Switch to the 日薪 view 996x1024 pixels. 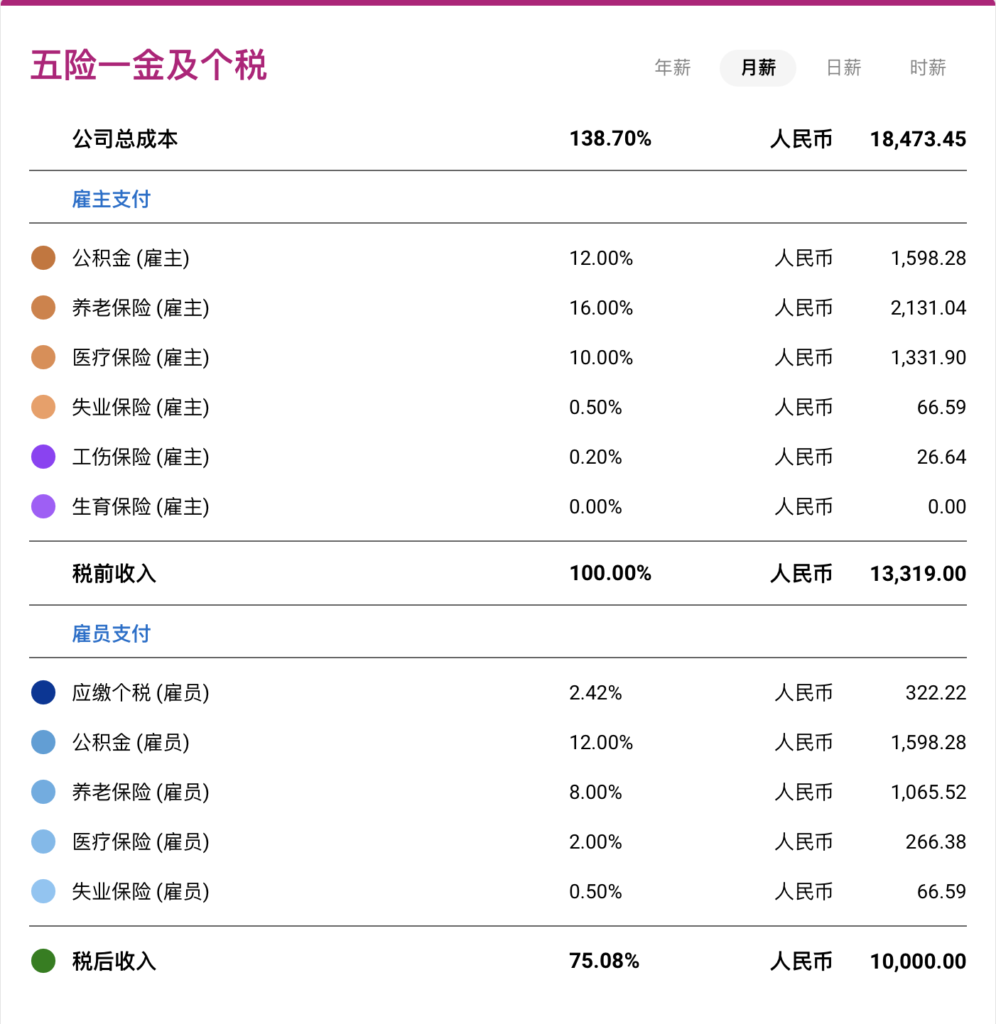click(843, 68)
